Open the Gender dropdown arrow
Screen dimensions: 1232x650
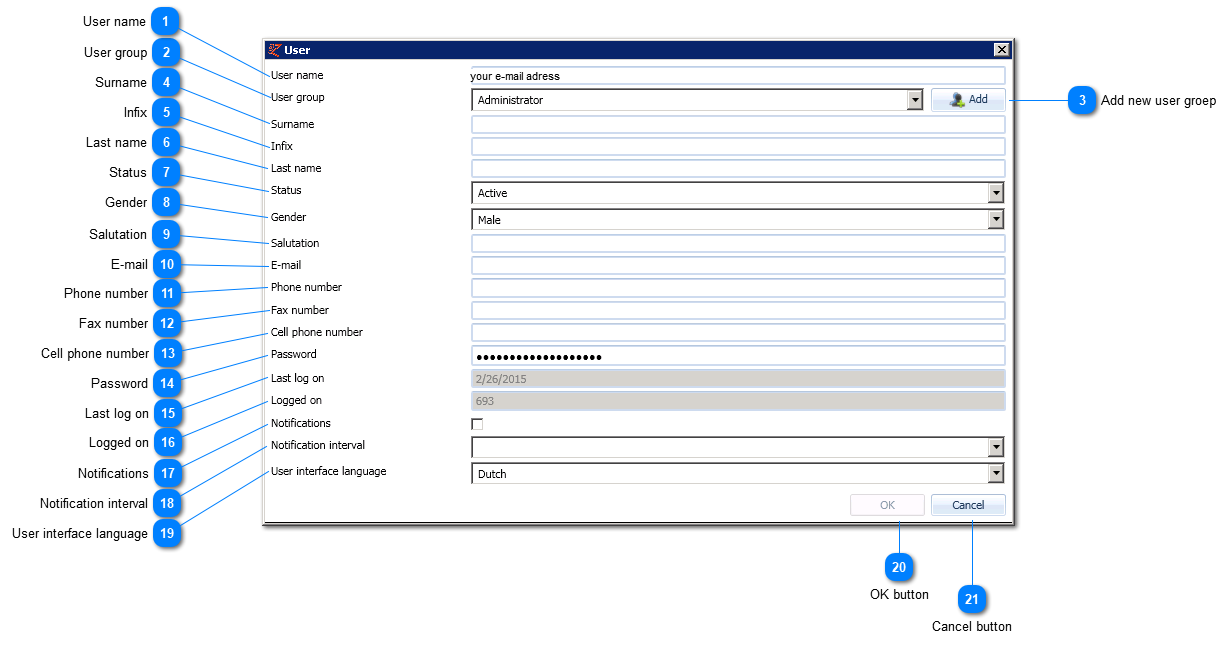click(995, 220)
